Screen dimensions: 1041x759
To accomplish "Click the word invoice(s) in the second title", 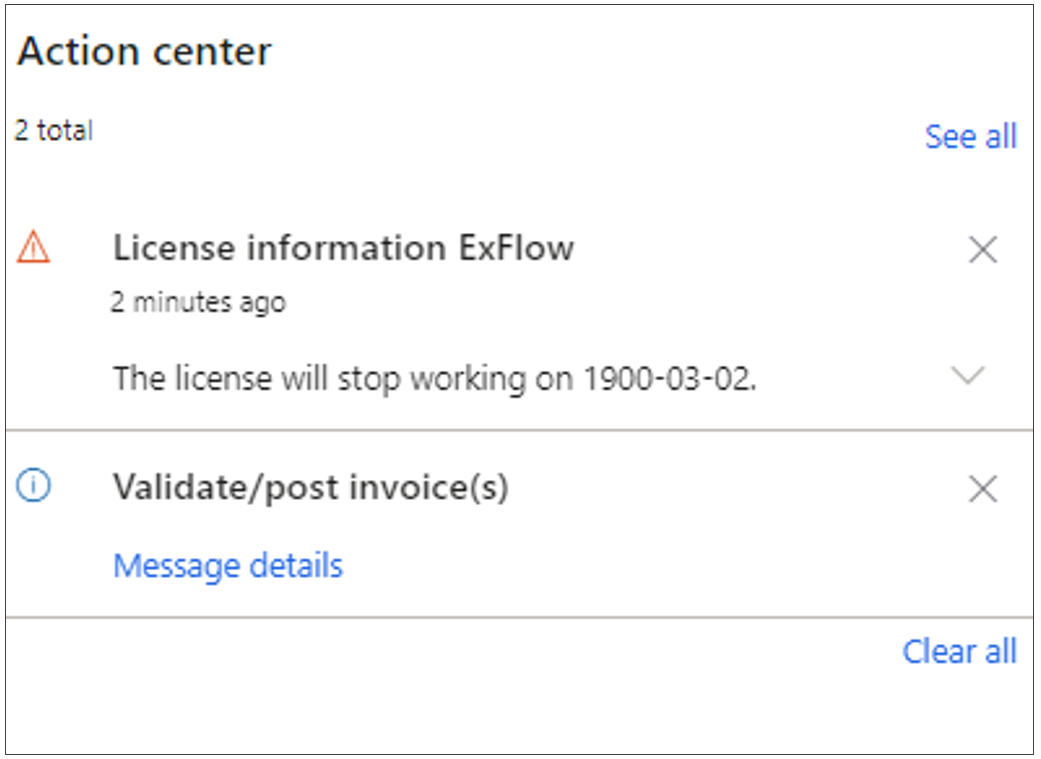I will pyautogui.click(x=429, y=487).
